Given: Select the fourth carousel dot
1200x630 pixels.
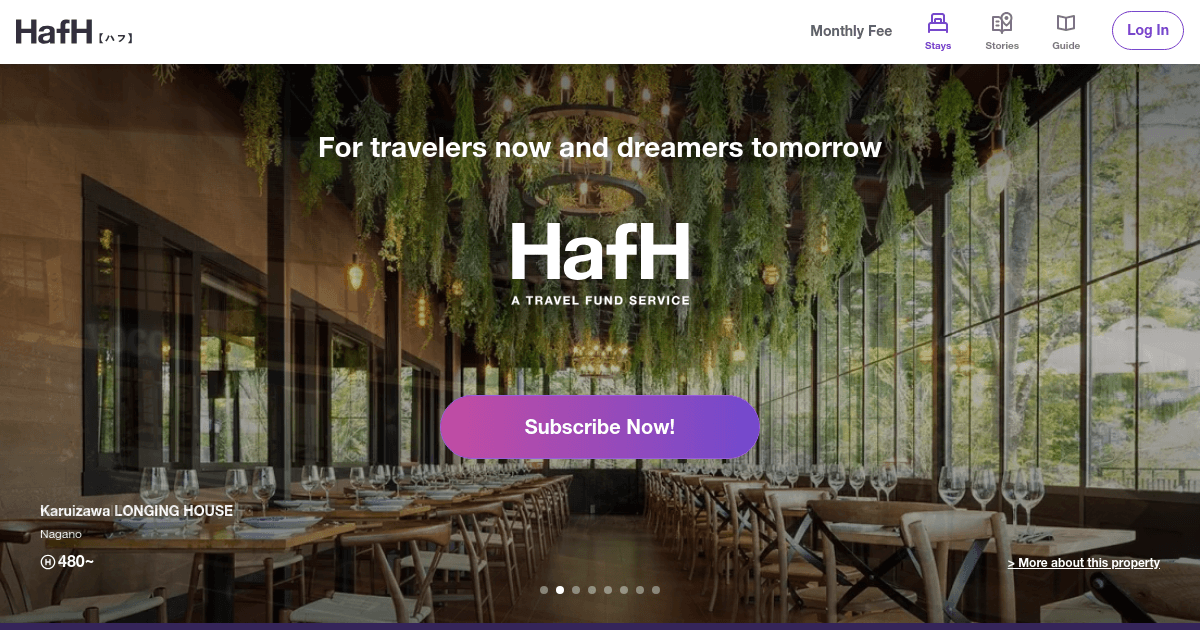Looking at the screenshot, I should (x=592, y=590).
